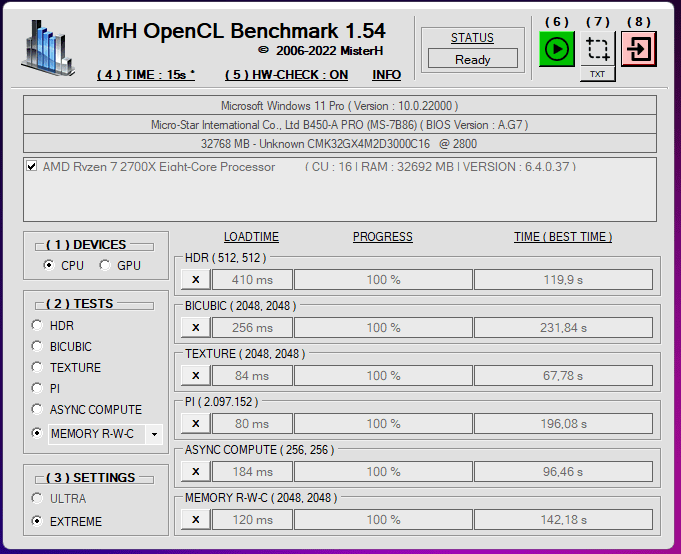Viewport: 681px width, 554px height.
Task: Click the Microsoft Windows 11 Pro row
Action: tap(340, 106)
